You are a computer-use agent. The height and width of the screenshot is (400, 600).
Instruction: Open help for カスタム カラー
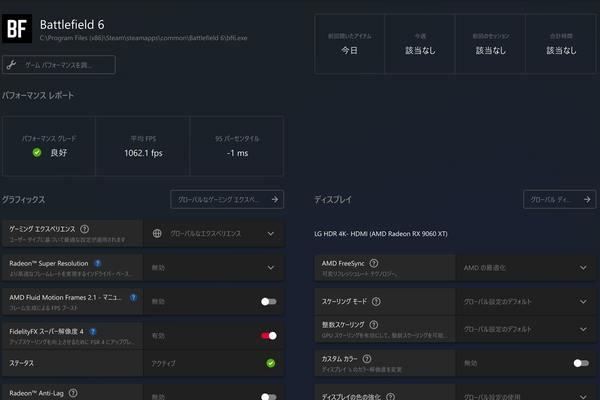367,359
